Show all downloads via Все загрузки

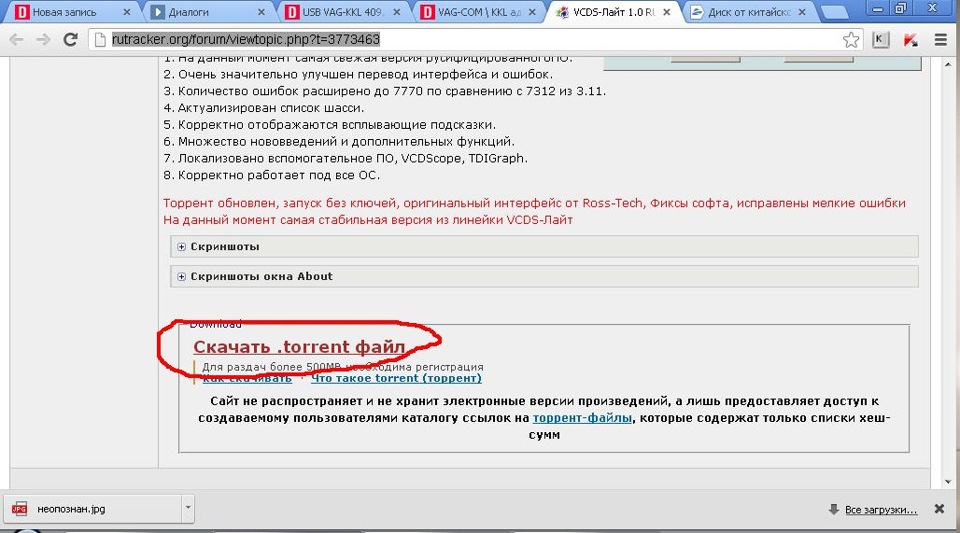[x=880, y=510]
